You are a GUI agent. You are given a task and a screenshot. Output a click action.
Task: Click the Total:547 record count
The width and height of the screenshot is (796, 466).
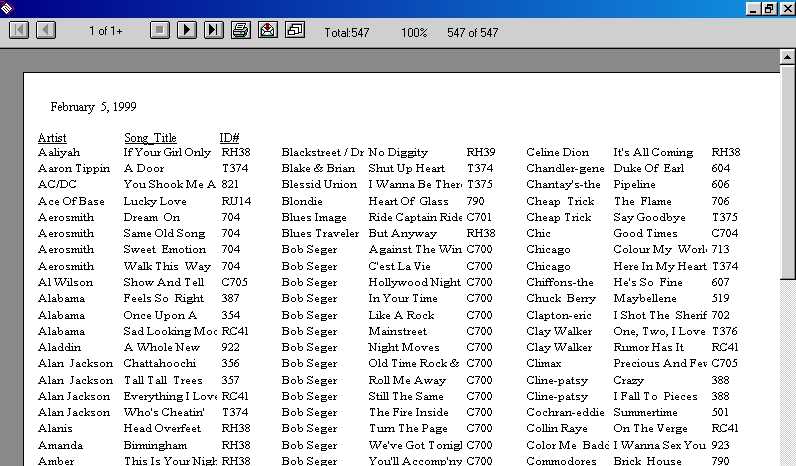tap(347, 33)
